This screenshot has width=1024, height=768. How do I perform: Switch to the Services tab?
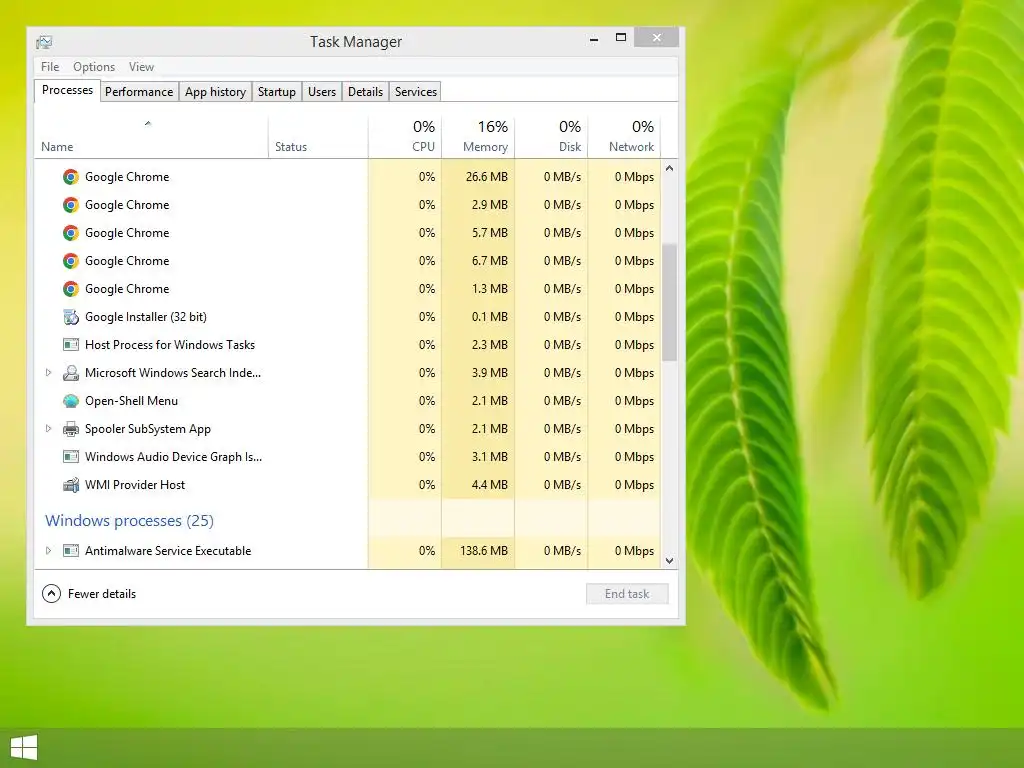click(416, 92)
